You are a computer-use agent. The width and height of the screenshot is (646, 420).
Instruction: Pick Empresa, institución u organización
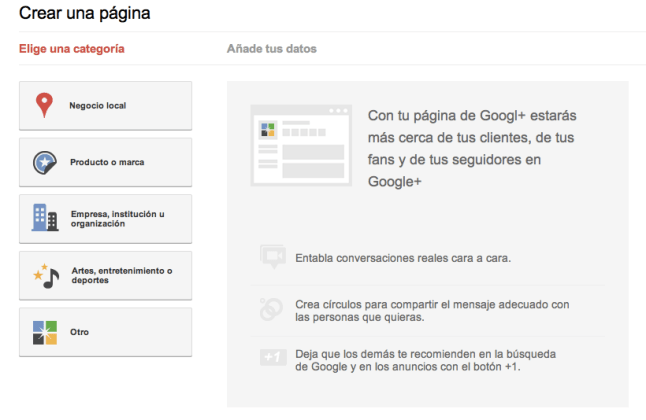point(105,219)
